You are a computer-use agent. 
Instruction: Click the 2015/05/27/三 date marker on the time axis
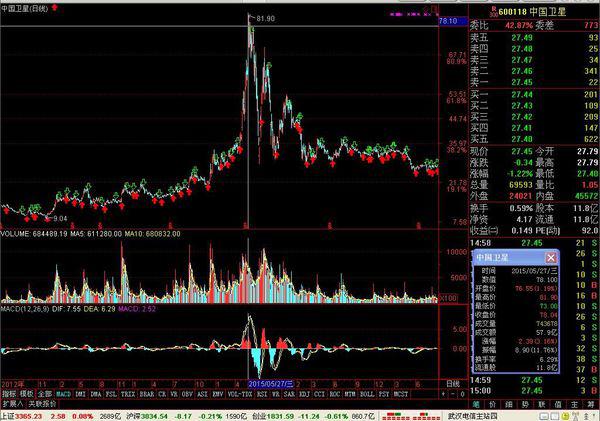tap(271, 384)
